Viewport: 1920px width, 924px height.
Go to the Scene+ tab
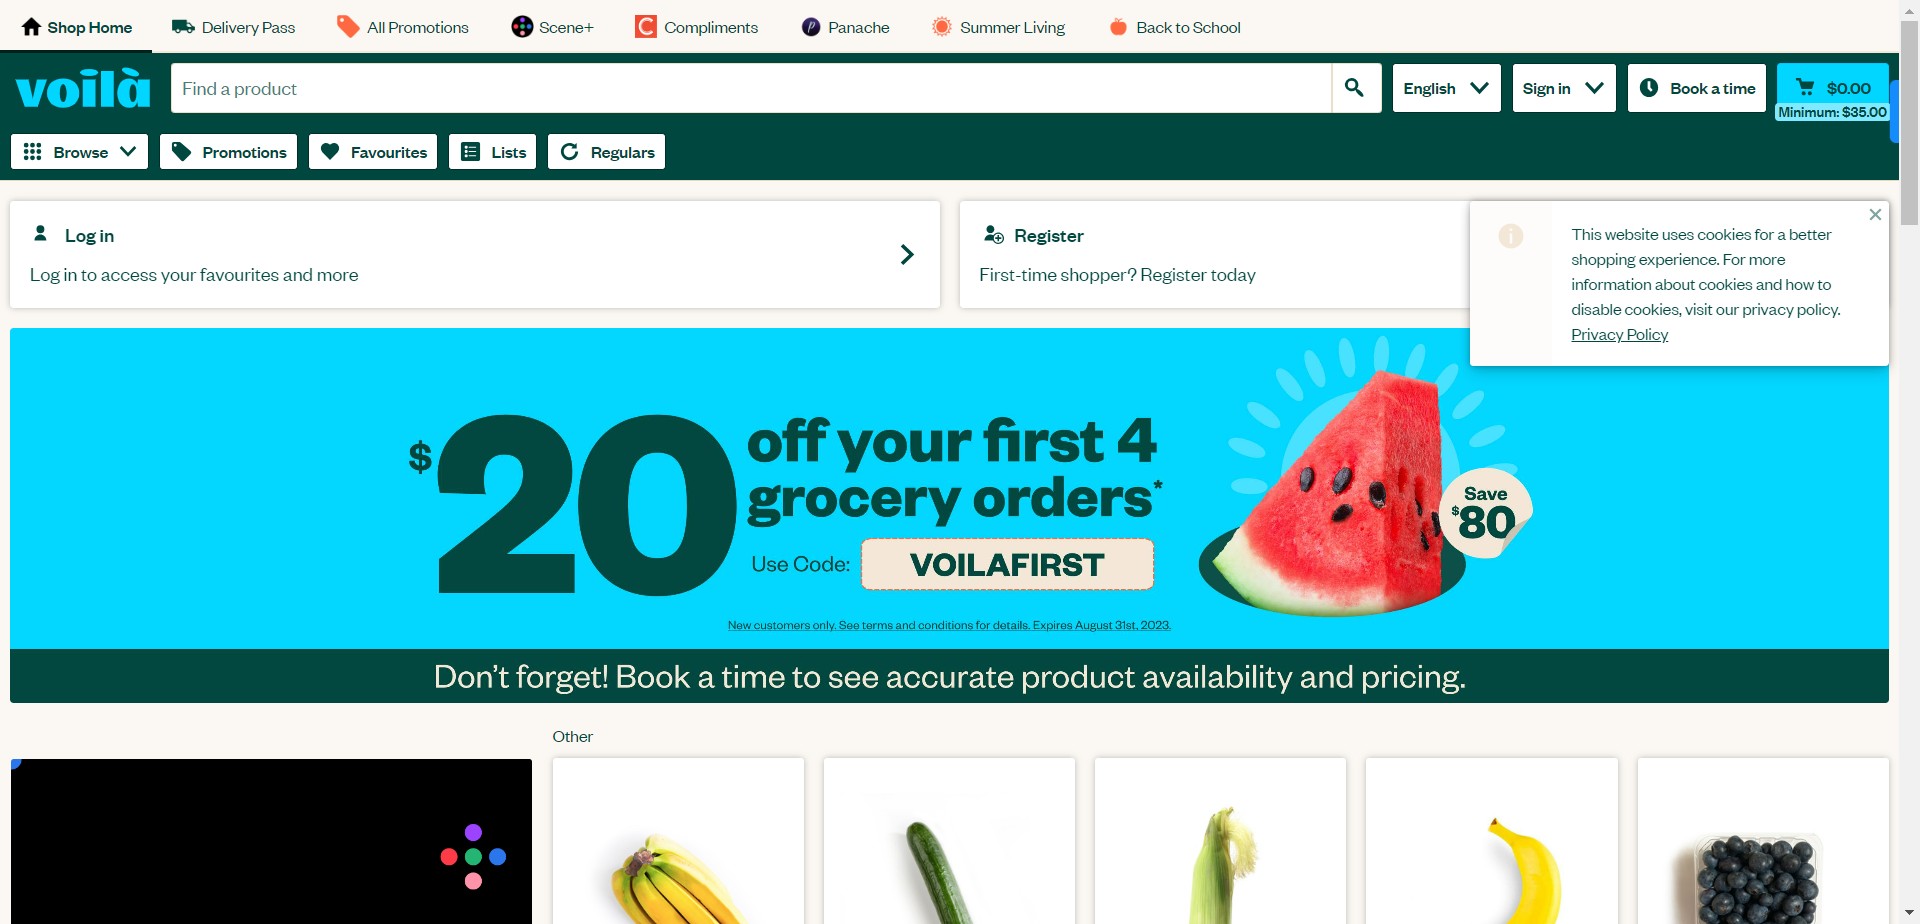(x=552, y=27)
